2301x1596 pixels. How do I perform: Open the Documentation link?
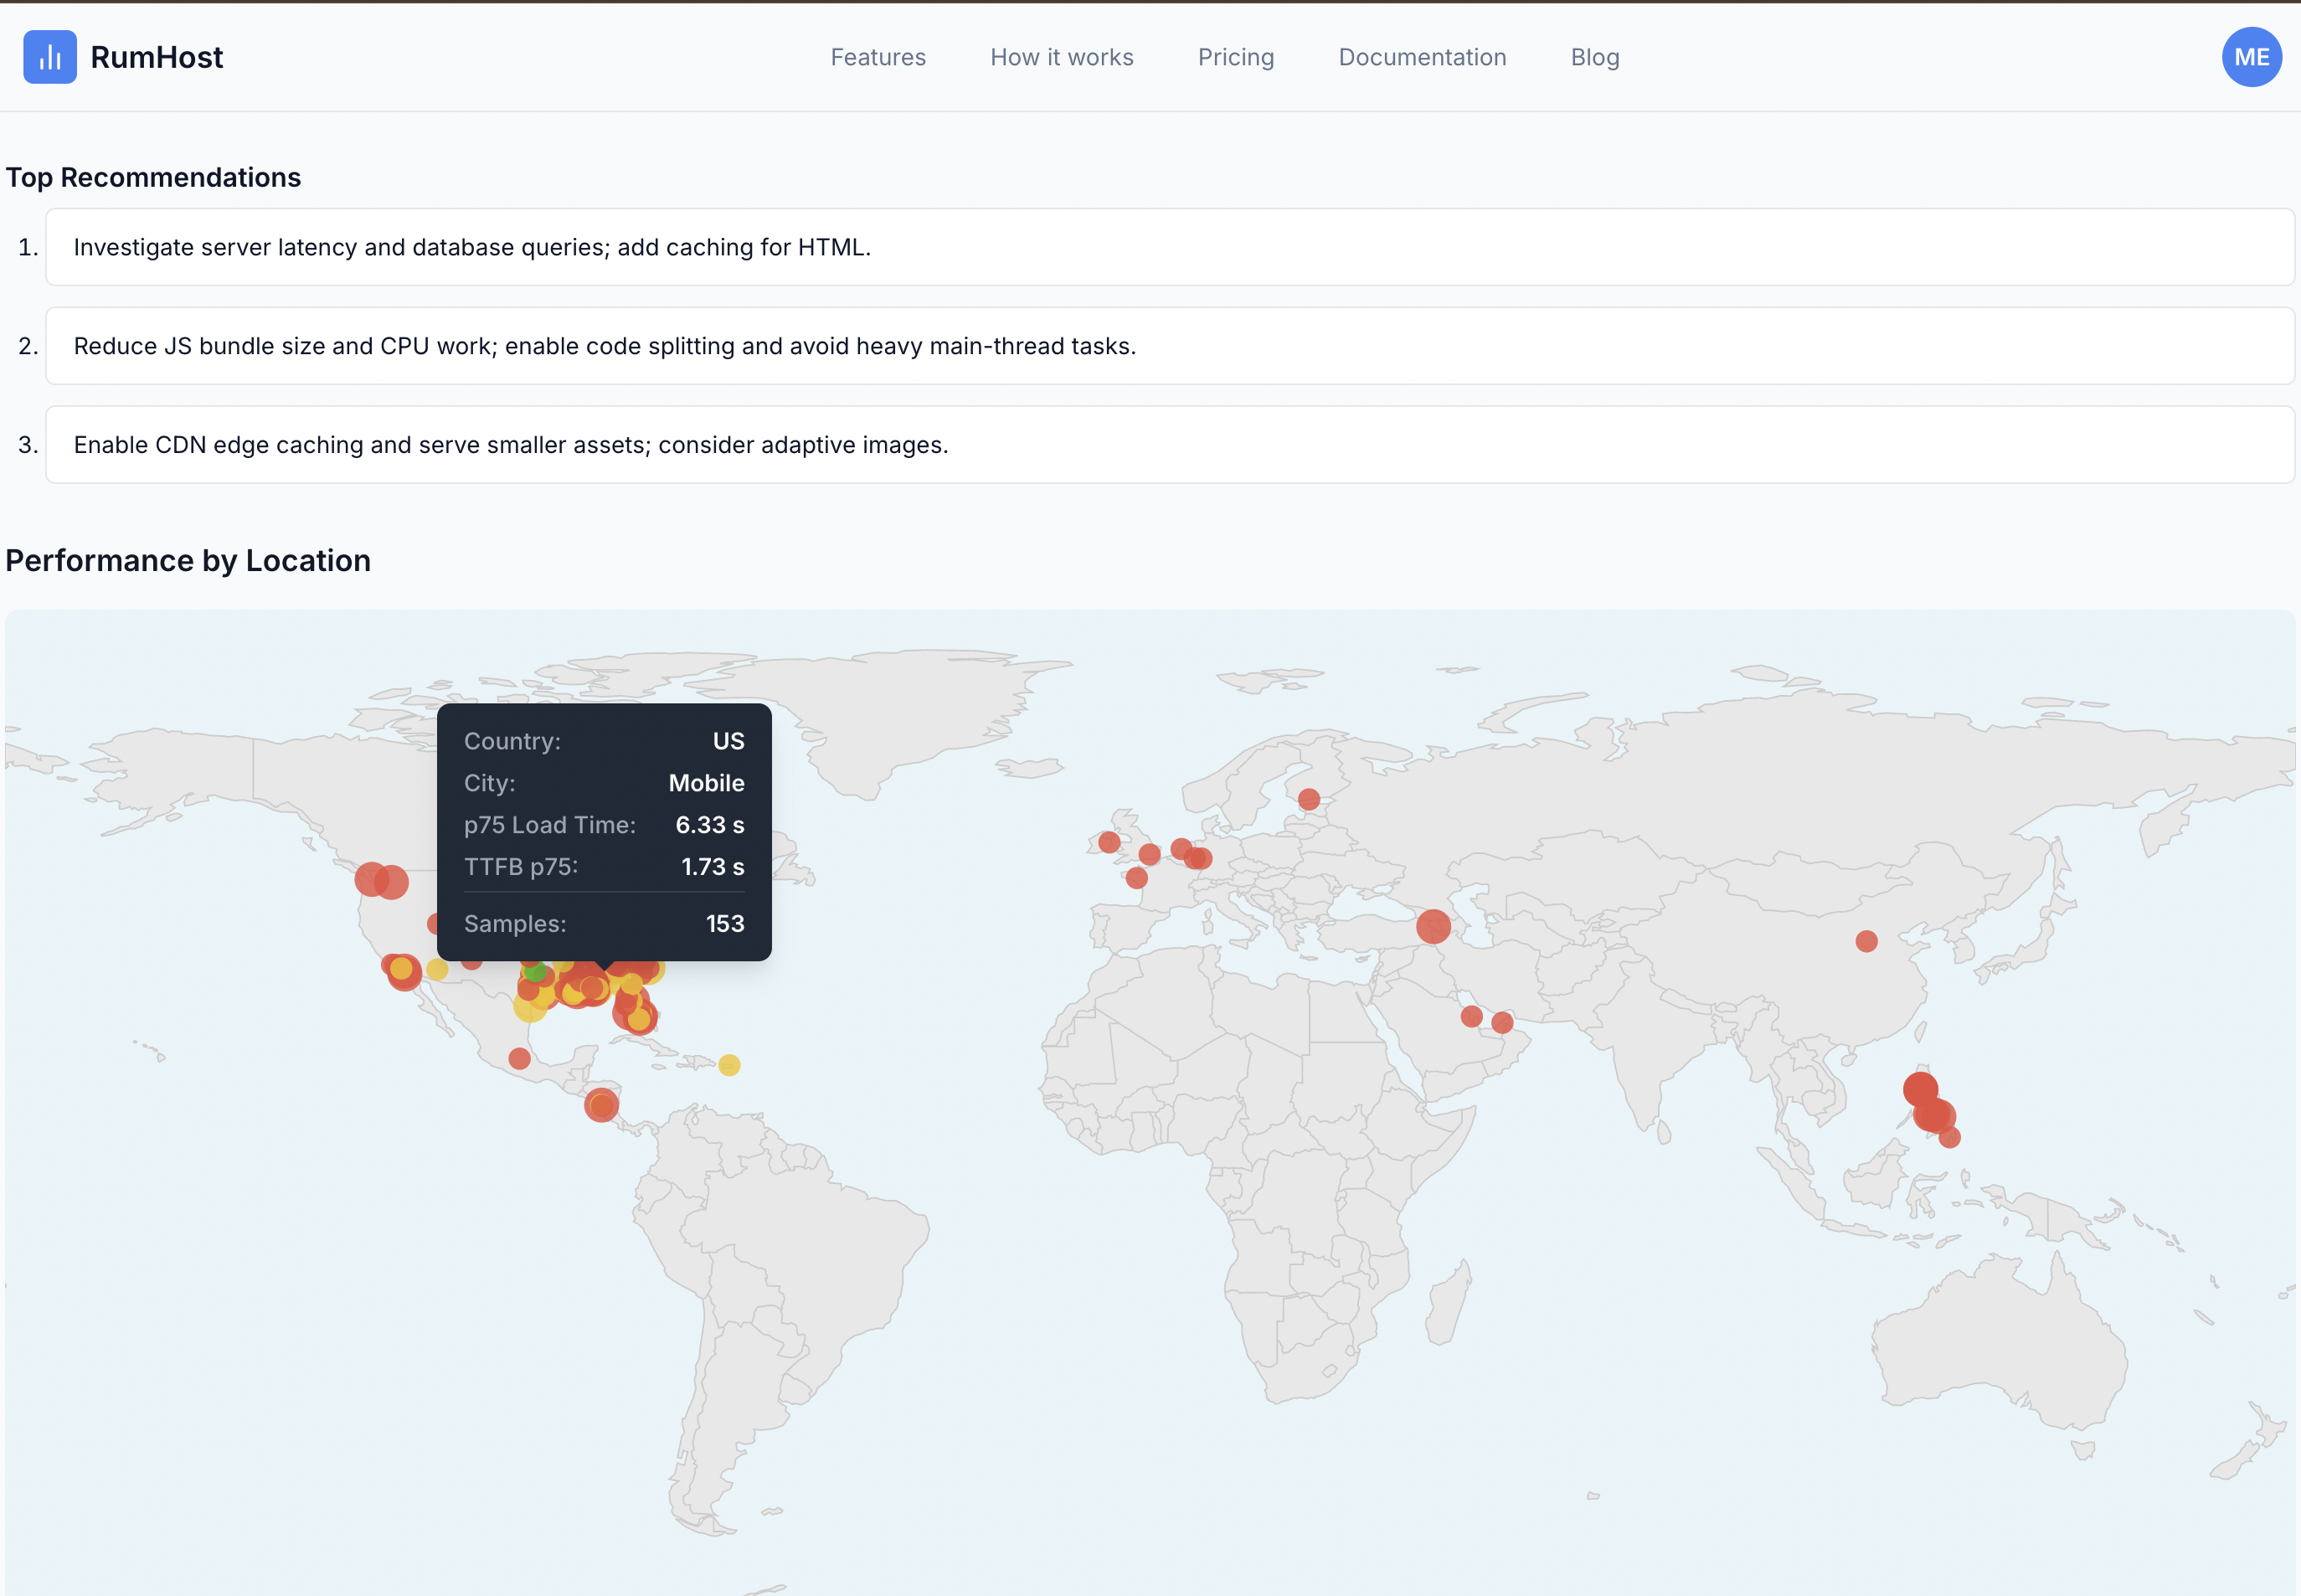click(1421, 57)
